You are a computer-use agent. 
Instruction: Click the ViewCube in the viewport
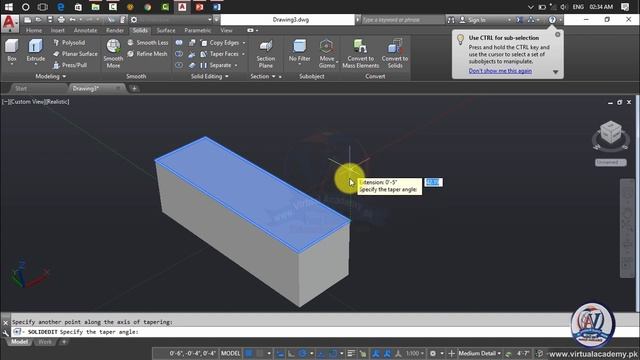[611, 133]
